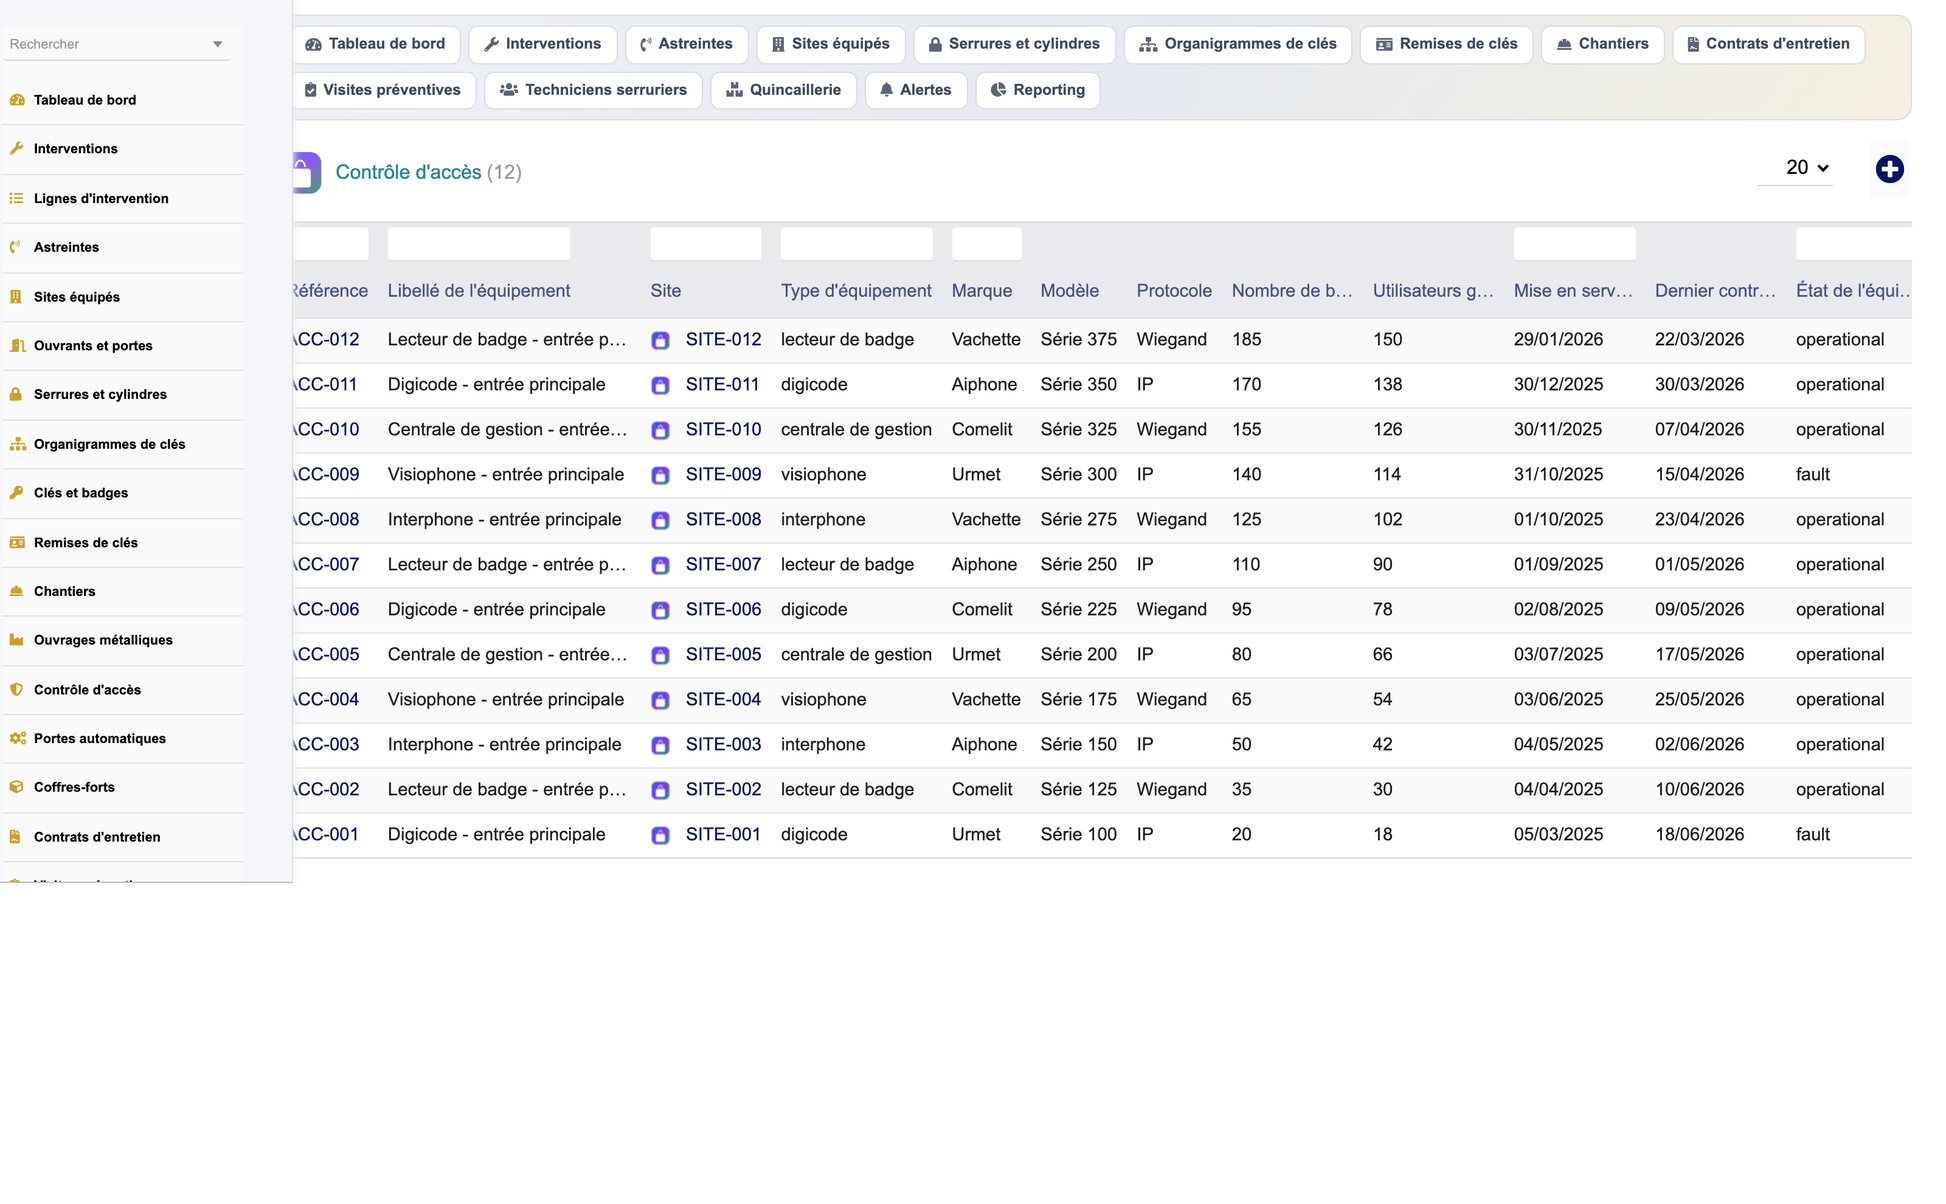Open the Sites équipés top tab
1946x1204 pixels.
831,44
